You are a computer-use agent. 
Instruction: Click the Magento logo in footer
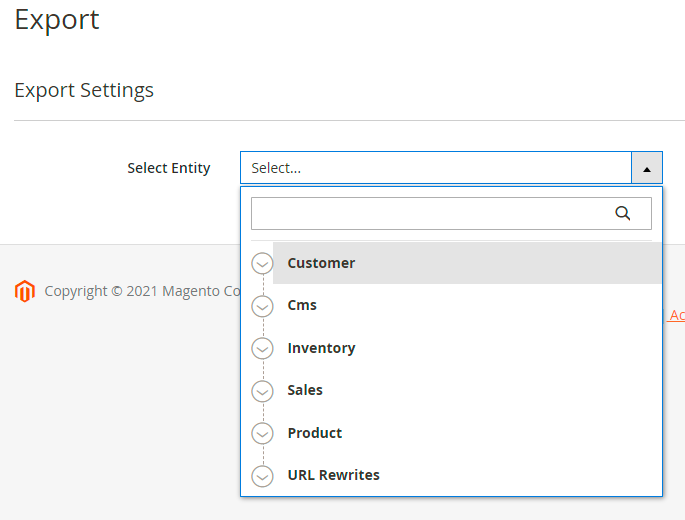coord(25,291)
